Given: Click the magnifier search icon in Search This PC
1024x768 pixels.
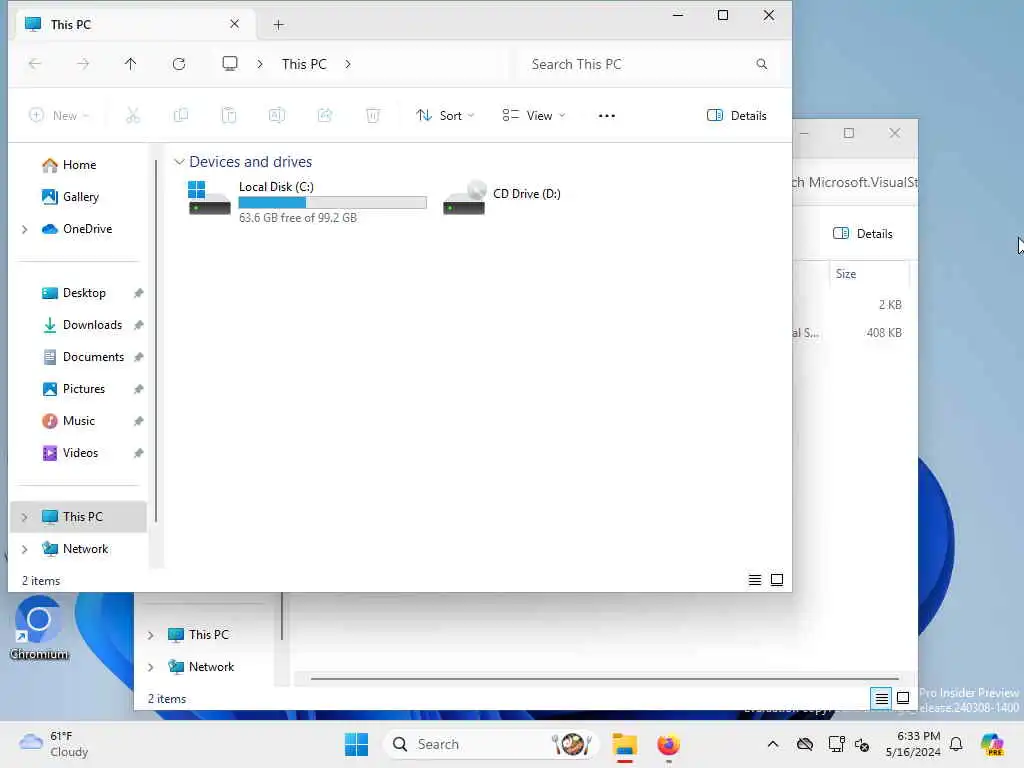Looking at the screenshot, I should tap(761, 64).
